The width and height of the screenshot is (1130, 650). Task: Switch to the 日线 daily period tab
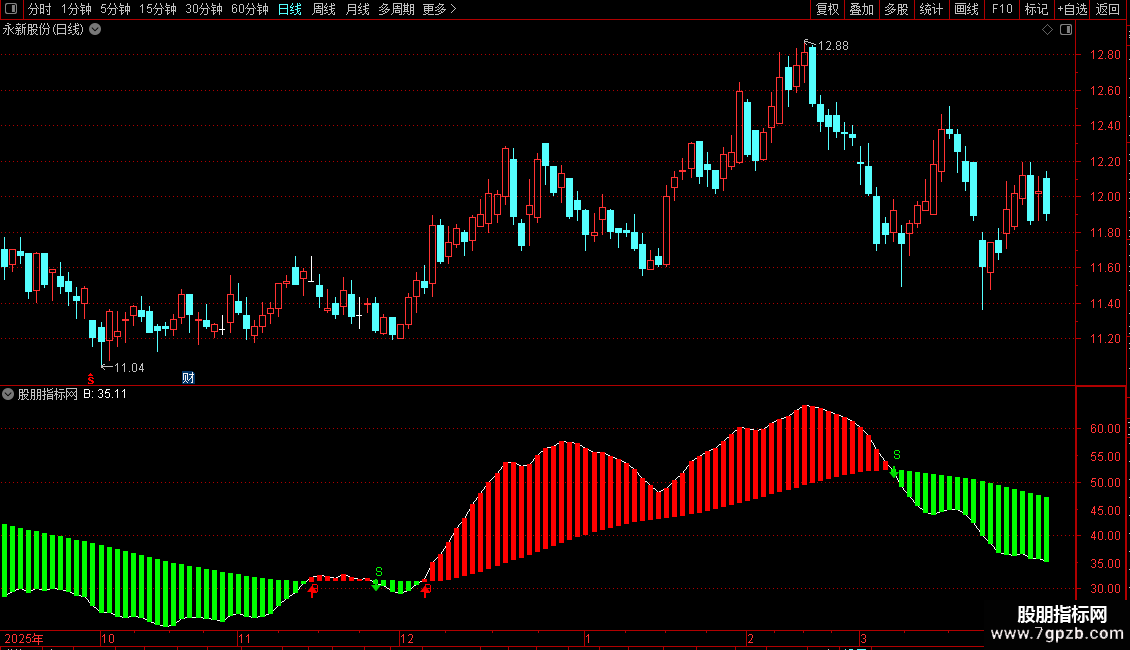click(x=290, y=9)
